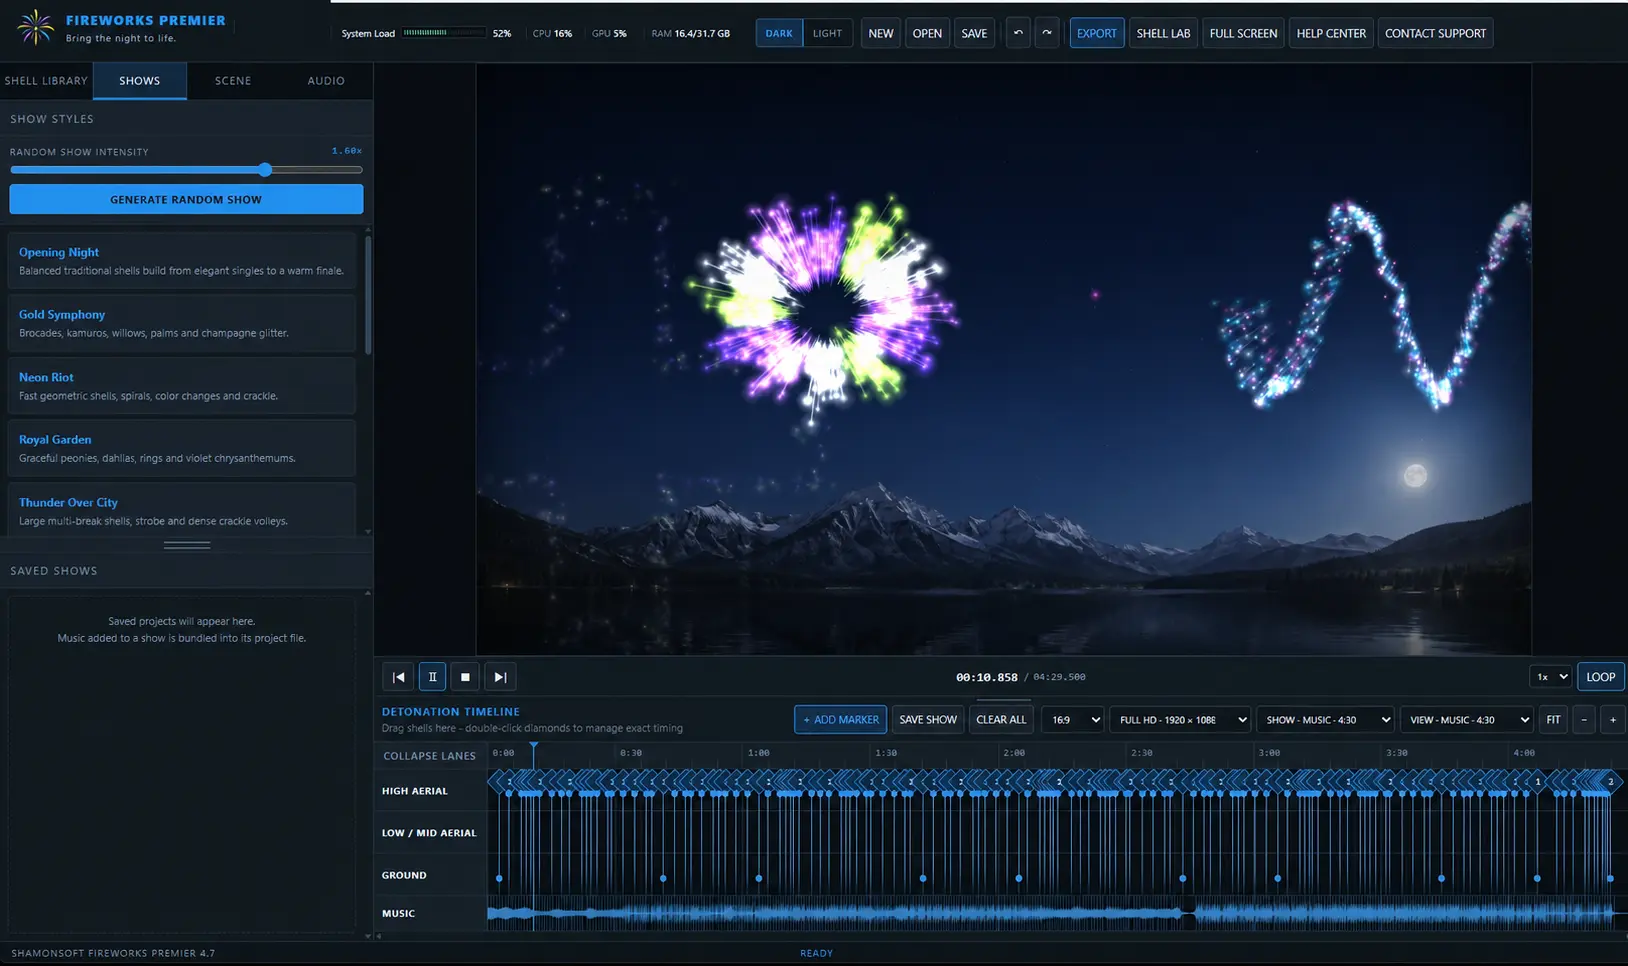The height and width of the screenshot is (966, 1628).
Task: Select the Shows tab
Action: [x=140, y=81]
